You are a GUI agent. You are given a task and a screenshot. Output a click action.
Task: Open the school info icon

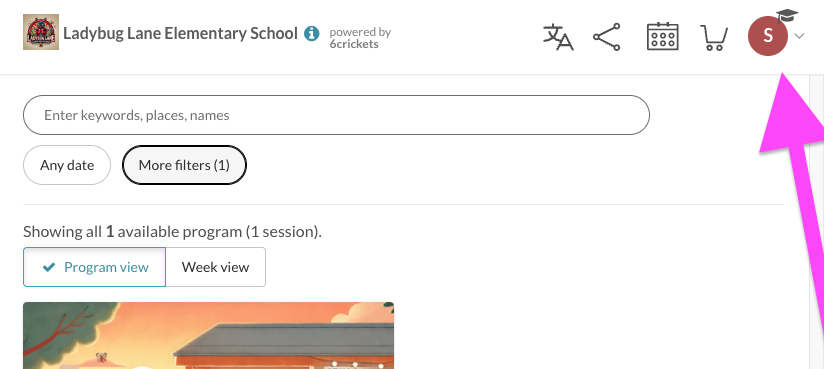(x=312, y=34)
